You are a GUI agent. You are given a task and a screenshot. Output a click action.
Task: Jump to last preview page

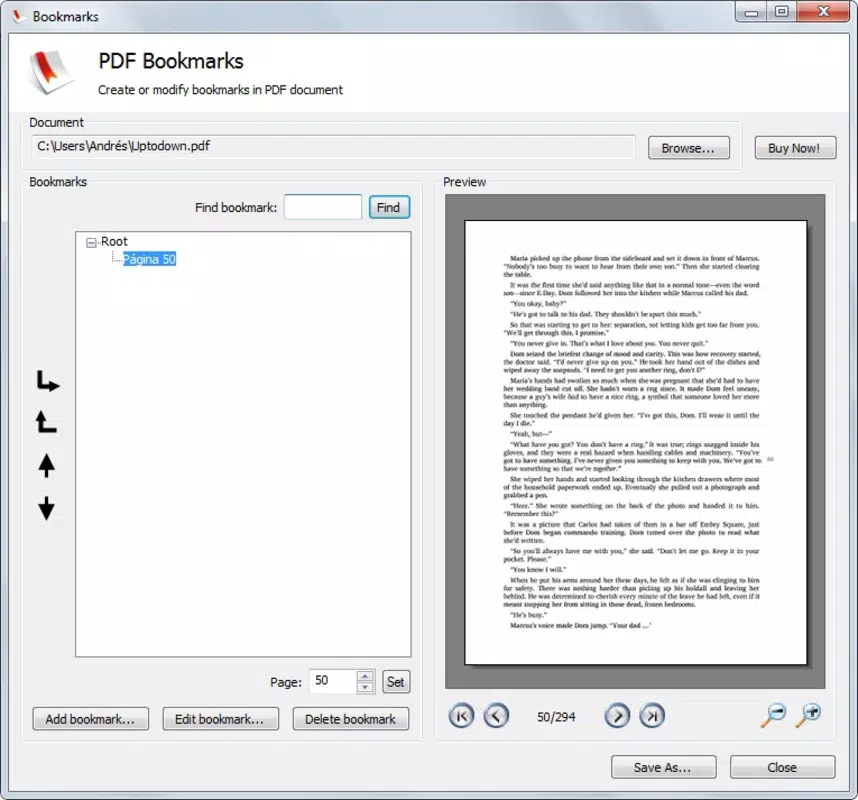(652, 716)
